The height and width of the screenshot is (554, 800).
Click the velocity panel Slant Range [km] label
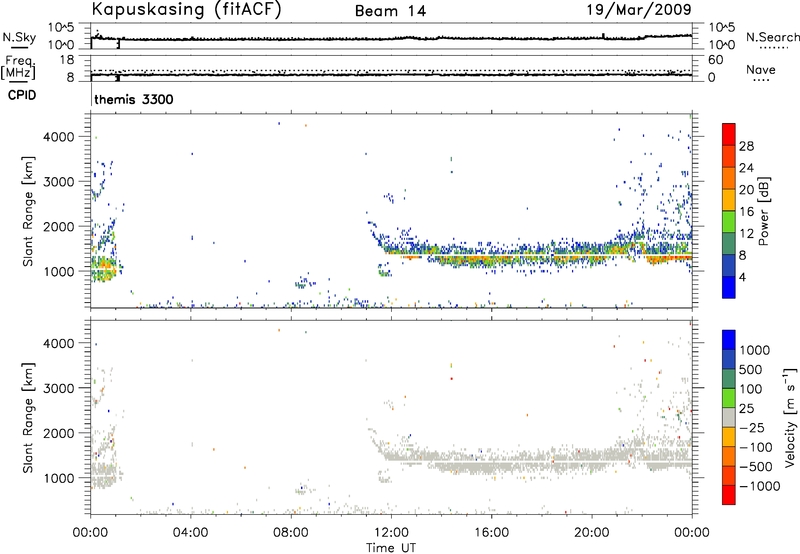(28, 418)
